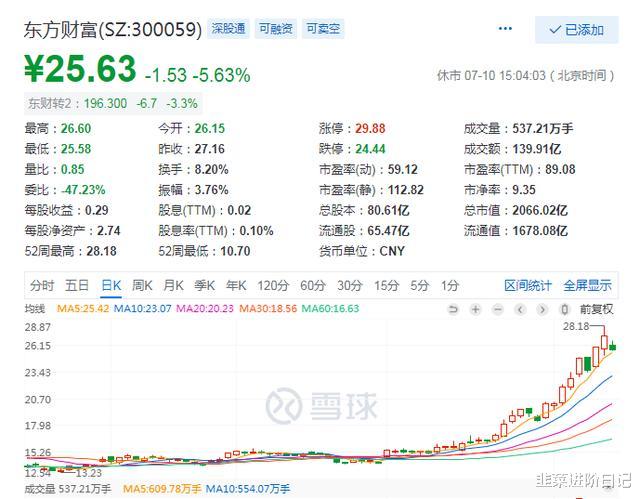640x499 pixels.
Task: Click the 委比 value -47.23%
Action: click(x=83, y=190)
